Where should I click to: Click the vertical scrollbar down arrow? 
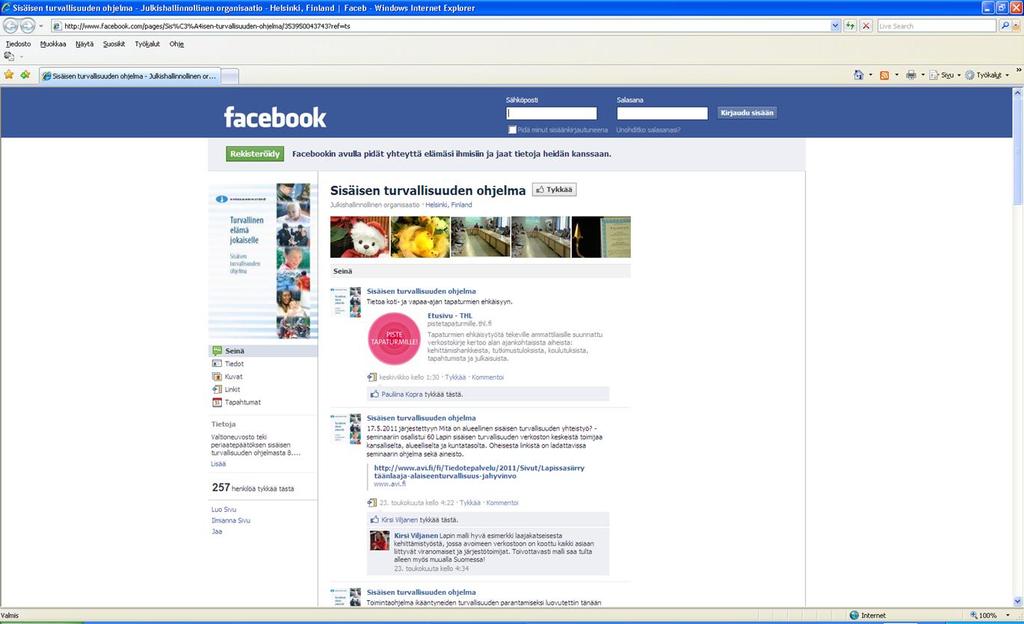point(1017,601)
